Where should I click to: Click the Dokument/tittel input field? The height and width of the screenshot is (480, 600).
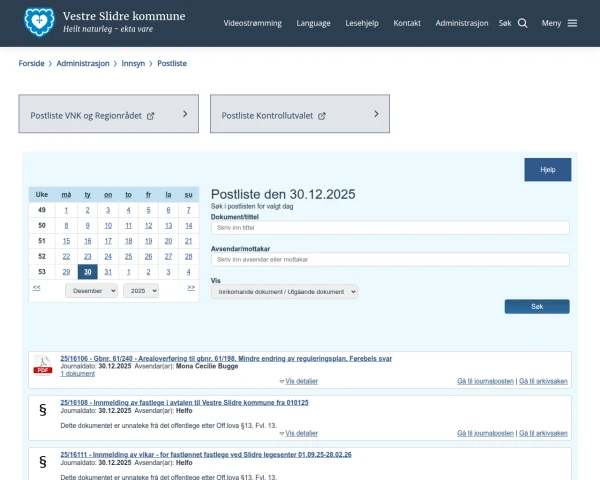pyautogui.click(x=390, y=227)
